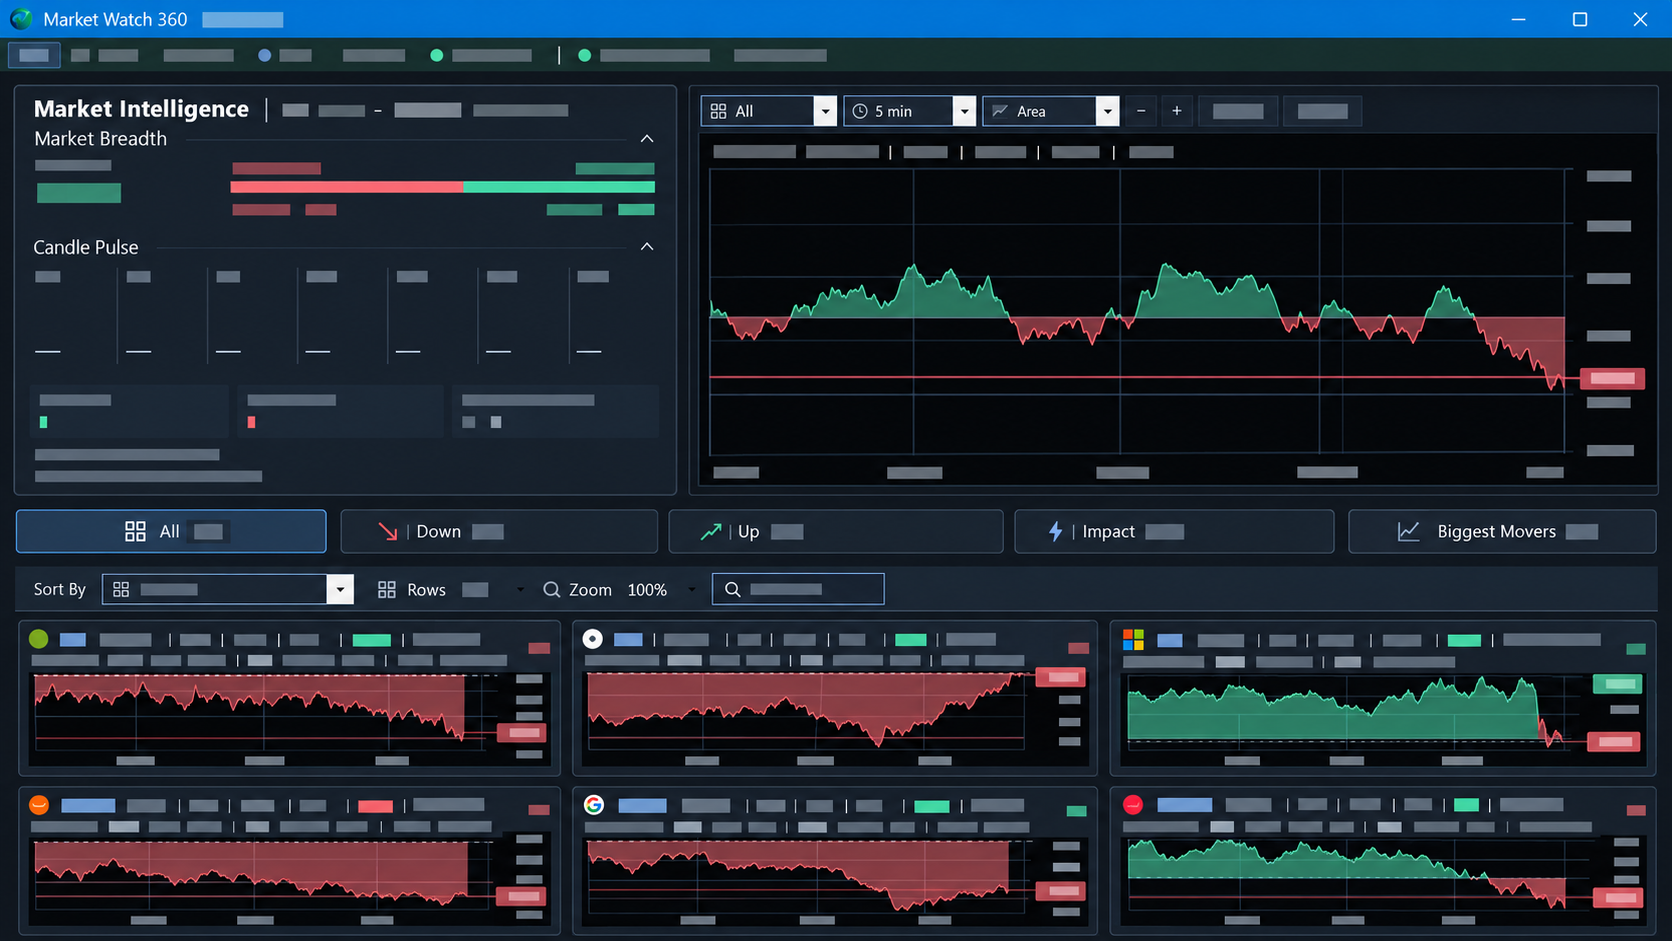Open the Rows count dropdown

click(x=519, y=590)
